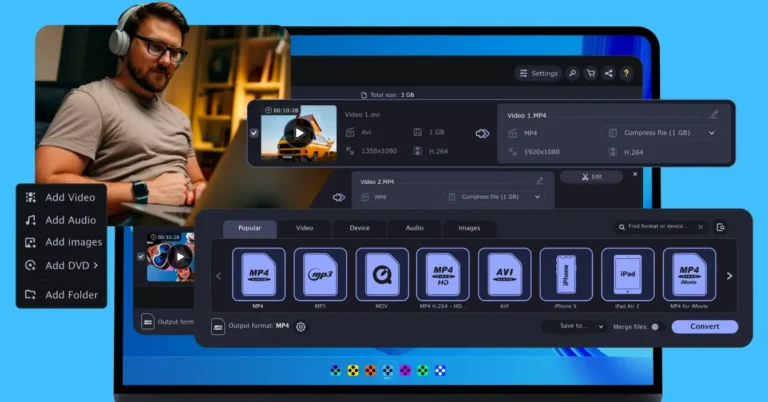
Task: Toggle the checkbox beside the second video thumbnail
Action: 141,257
